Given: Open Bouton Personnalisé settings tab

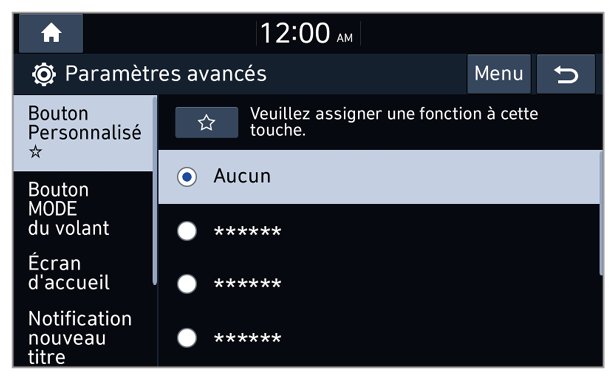Looking at the screenshot, I should [83, 133].
